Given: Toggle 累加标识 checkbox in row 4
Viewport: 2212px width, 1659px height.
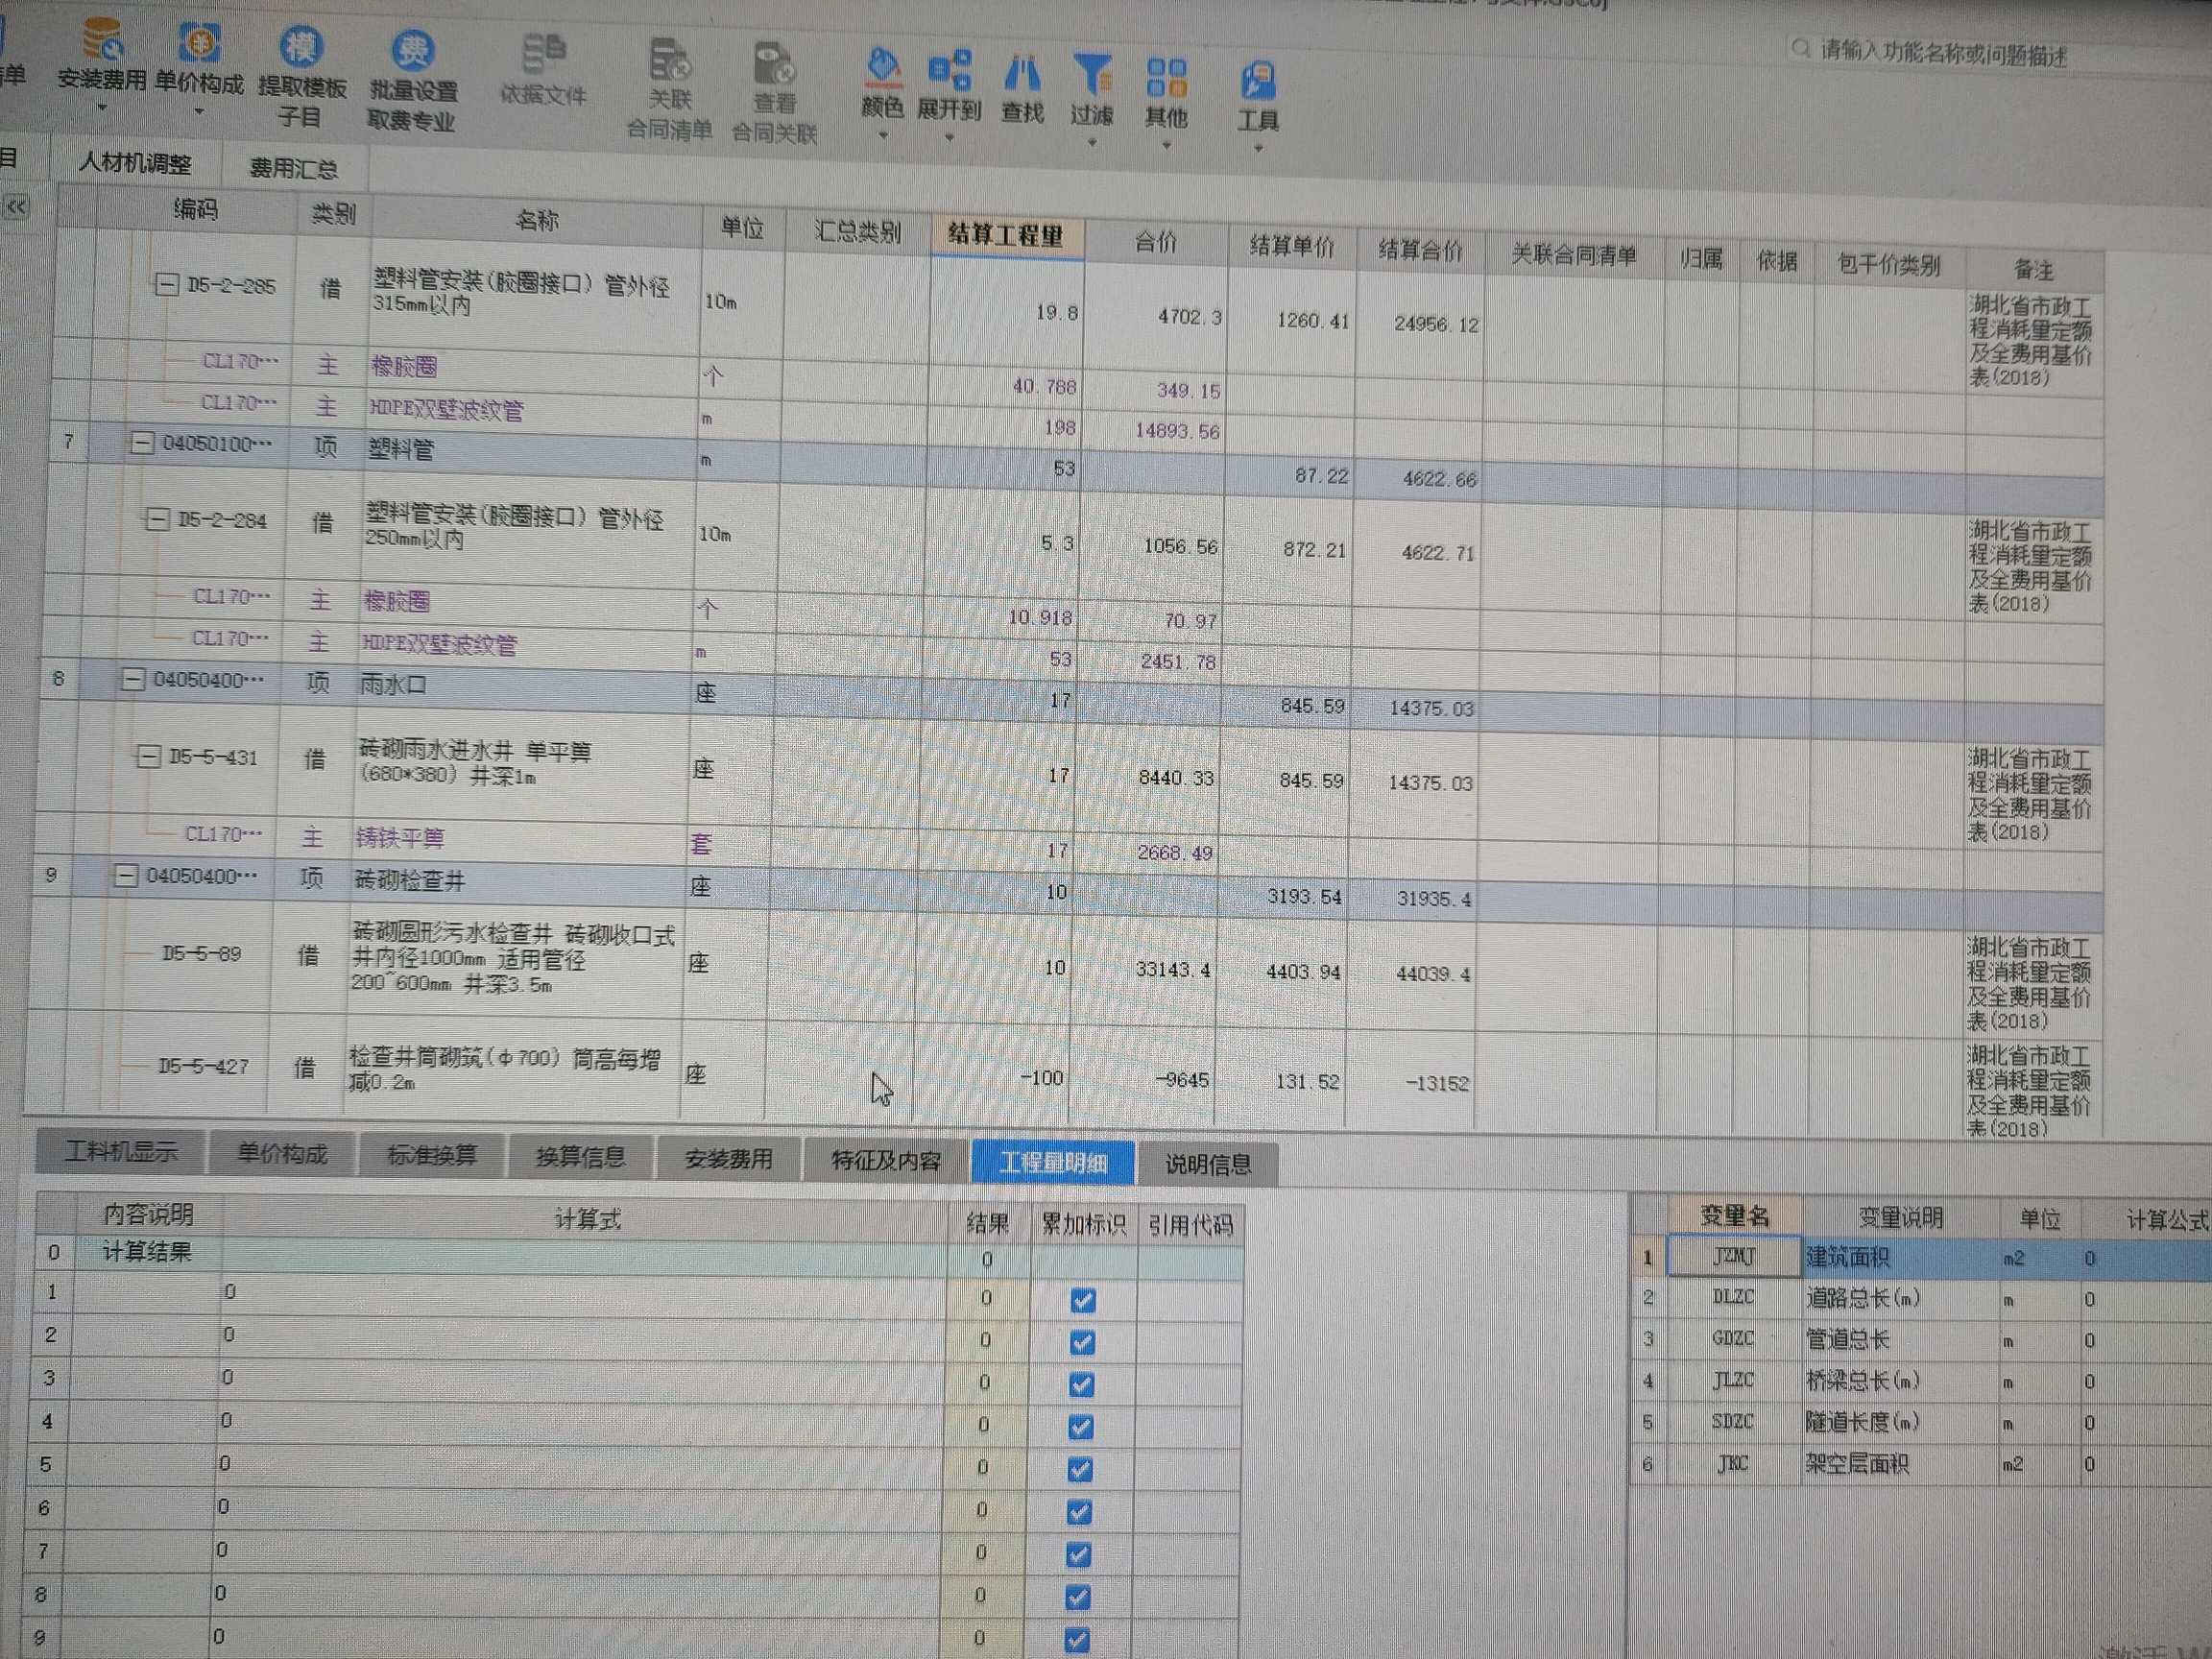Looking at the screenshot, I should [1080, 1427].
